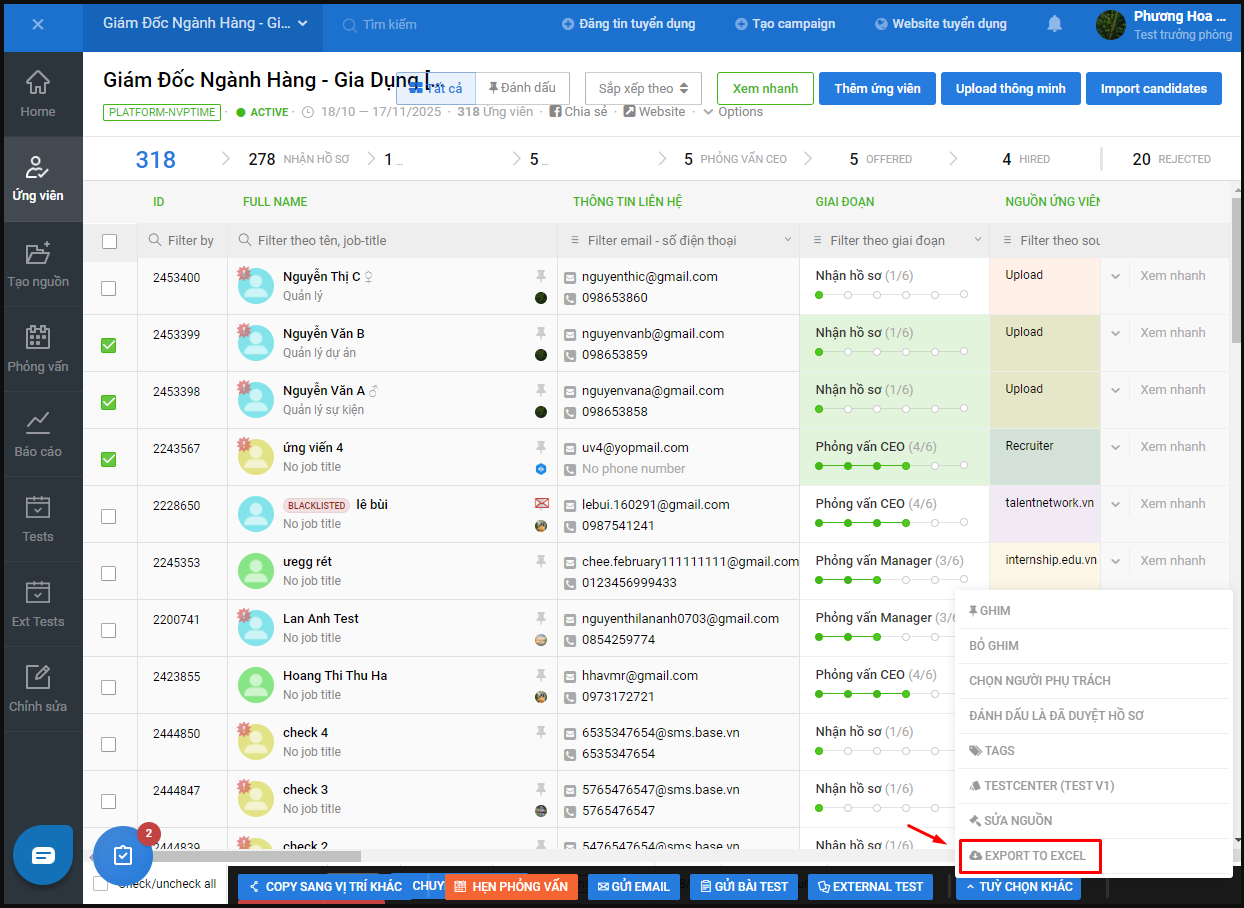
Task: Pin candidate Hoang Thi Thu Ha
Action: pyautogui.click(x=541, y=675)
